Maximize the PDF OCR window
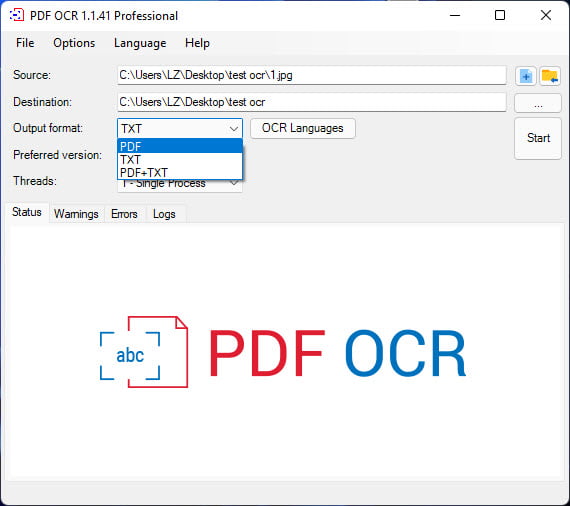 tap(500, 15)
